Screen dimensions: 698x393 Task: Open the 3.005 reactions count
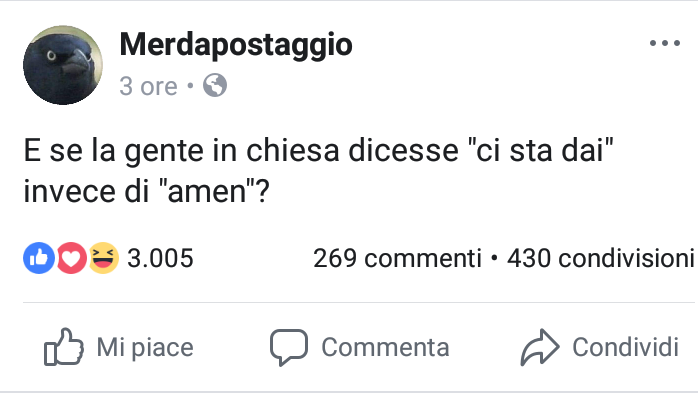click(x=160, y=258)
